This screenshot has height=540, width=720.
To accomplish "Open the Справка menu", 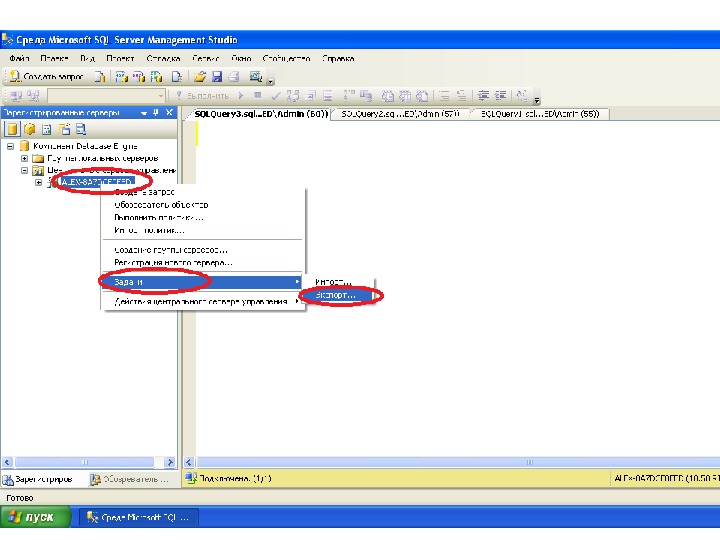I will (338, 59).
